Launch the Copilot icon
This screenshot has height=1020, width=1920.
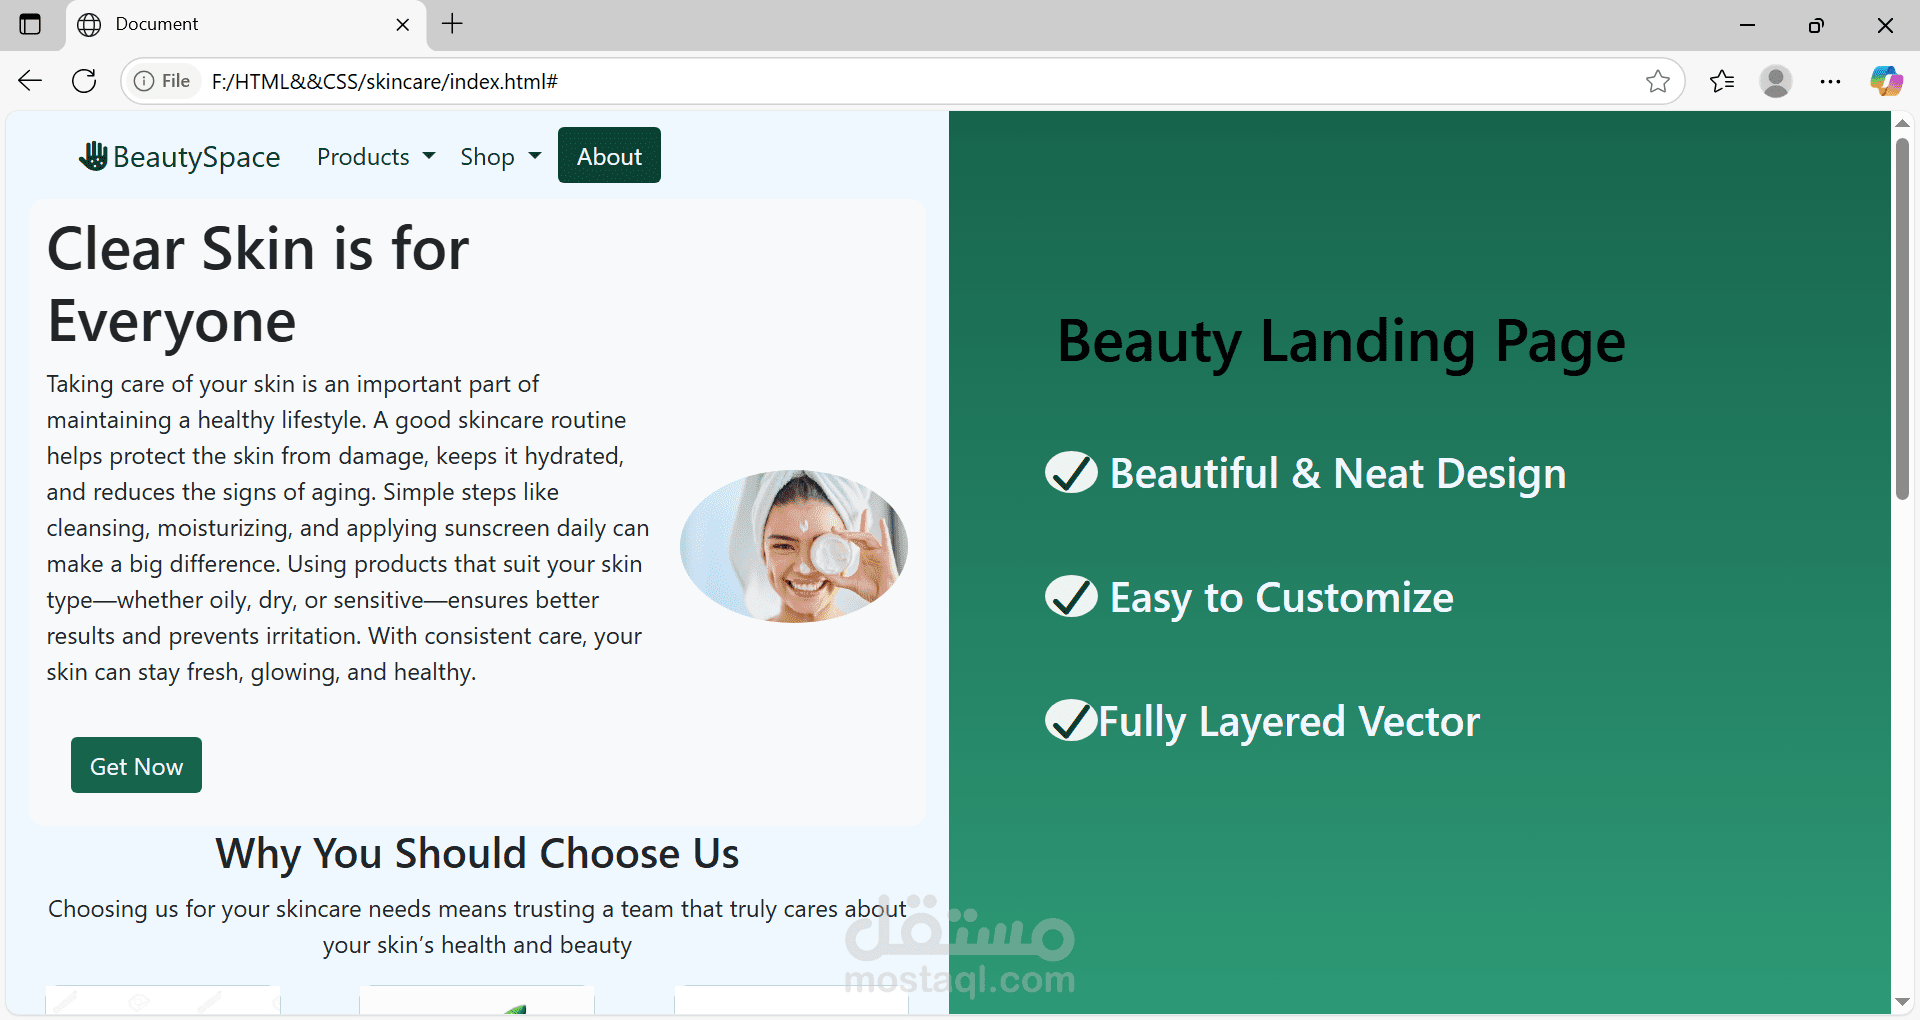pos(1886,81)
